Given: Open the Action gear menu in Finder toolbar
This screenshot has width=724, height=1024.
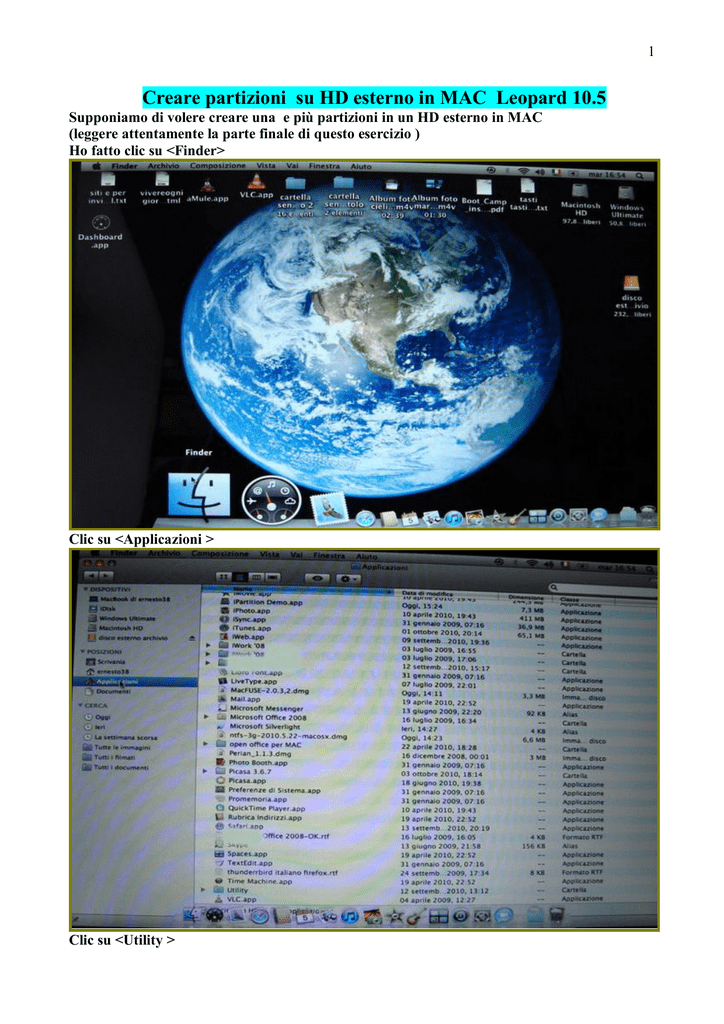Looking at the screenshot, I should click(x=347, y=579).
